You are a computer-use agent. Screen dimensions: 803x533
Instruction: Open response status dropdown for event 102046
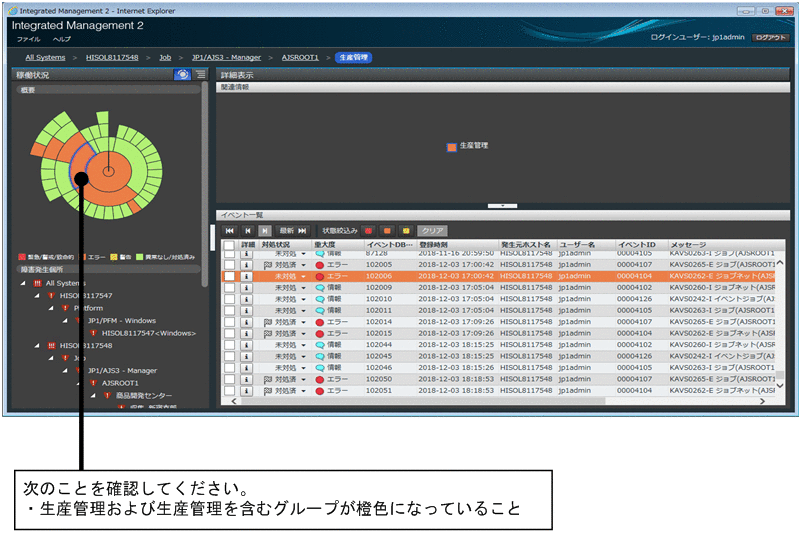(x=304, y=368)
